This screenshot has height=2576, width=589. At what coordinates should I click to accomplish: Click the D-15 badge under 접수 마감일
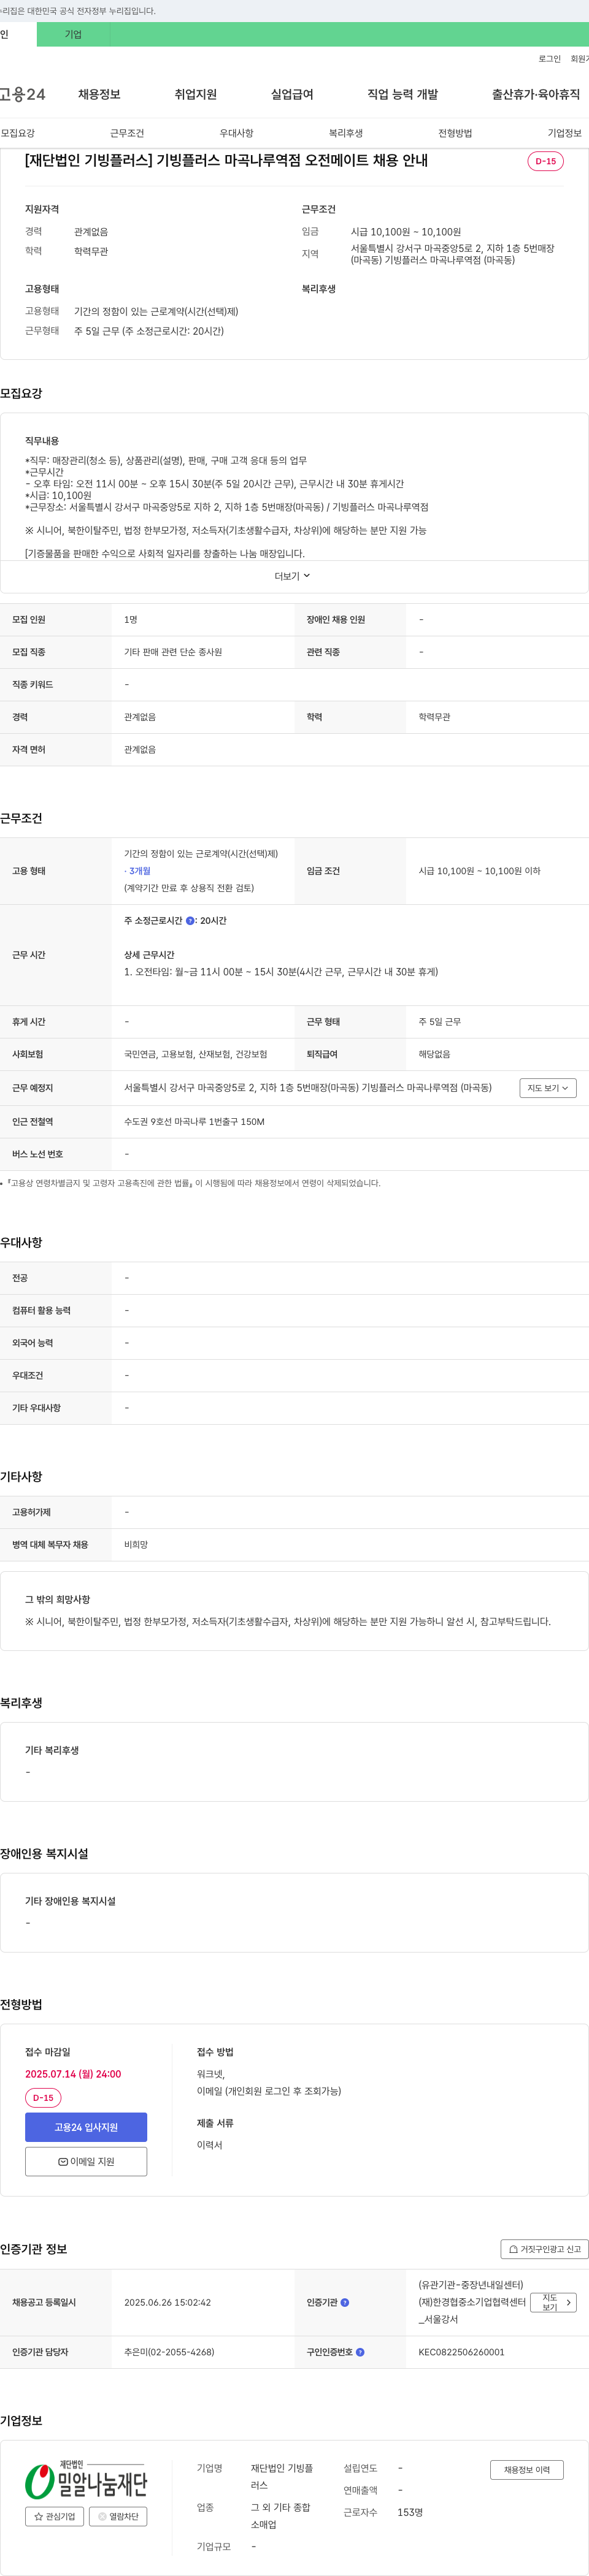[x=43, y=2098]
